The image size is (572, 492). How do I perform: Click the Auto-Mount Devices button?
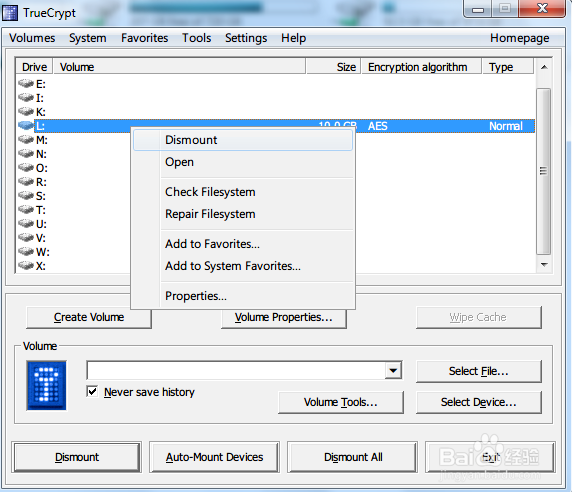(x=214, y=457)
